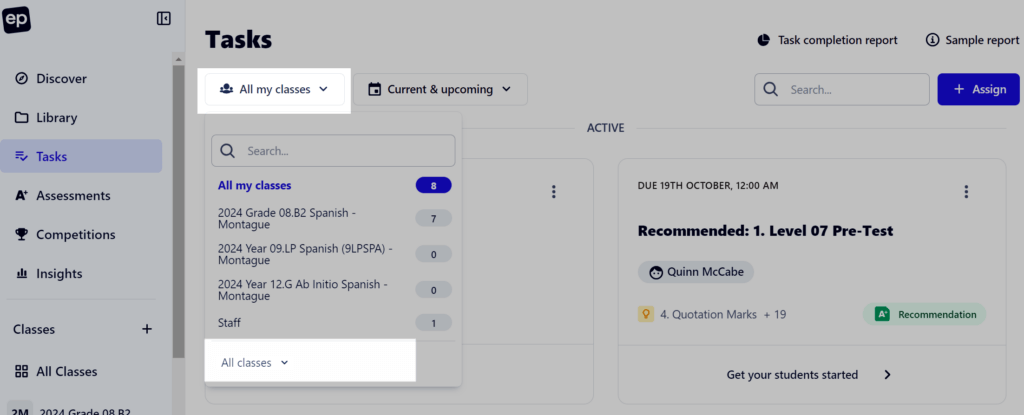This screenshot has width=1024, height=415.
Task: Click the Quinn McCabe student chip
Action: click(696, 272)
